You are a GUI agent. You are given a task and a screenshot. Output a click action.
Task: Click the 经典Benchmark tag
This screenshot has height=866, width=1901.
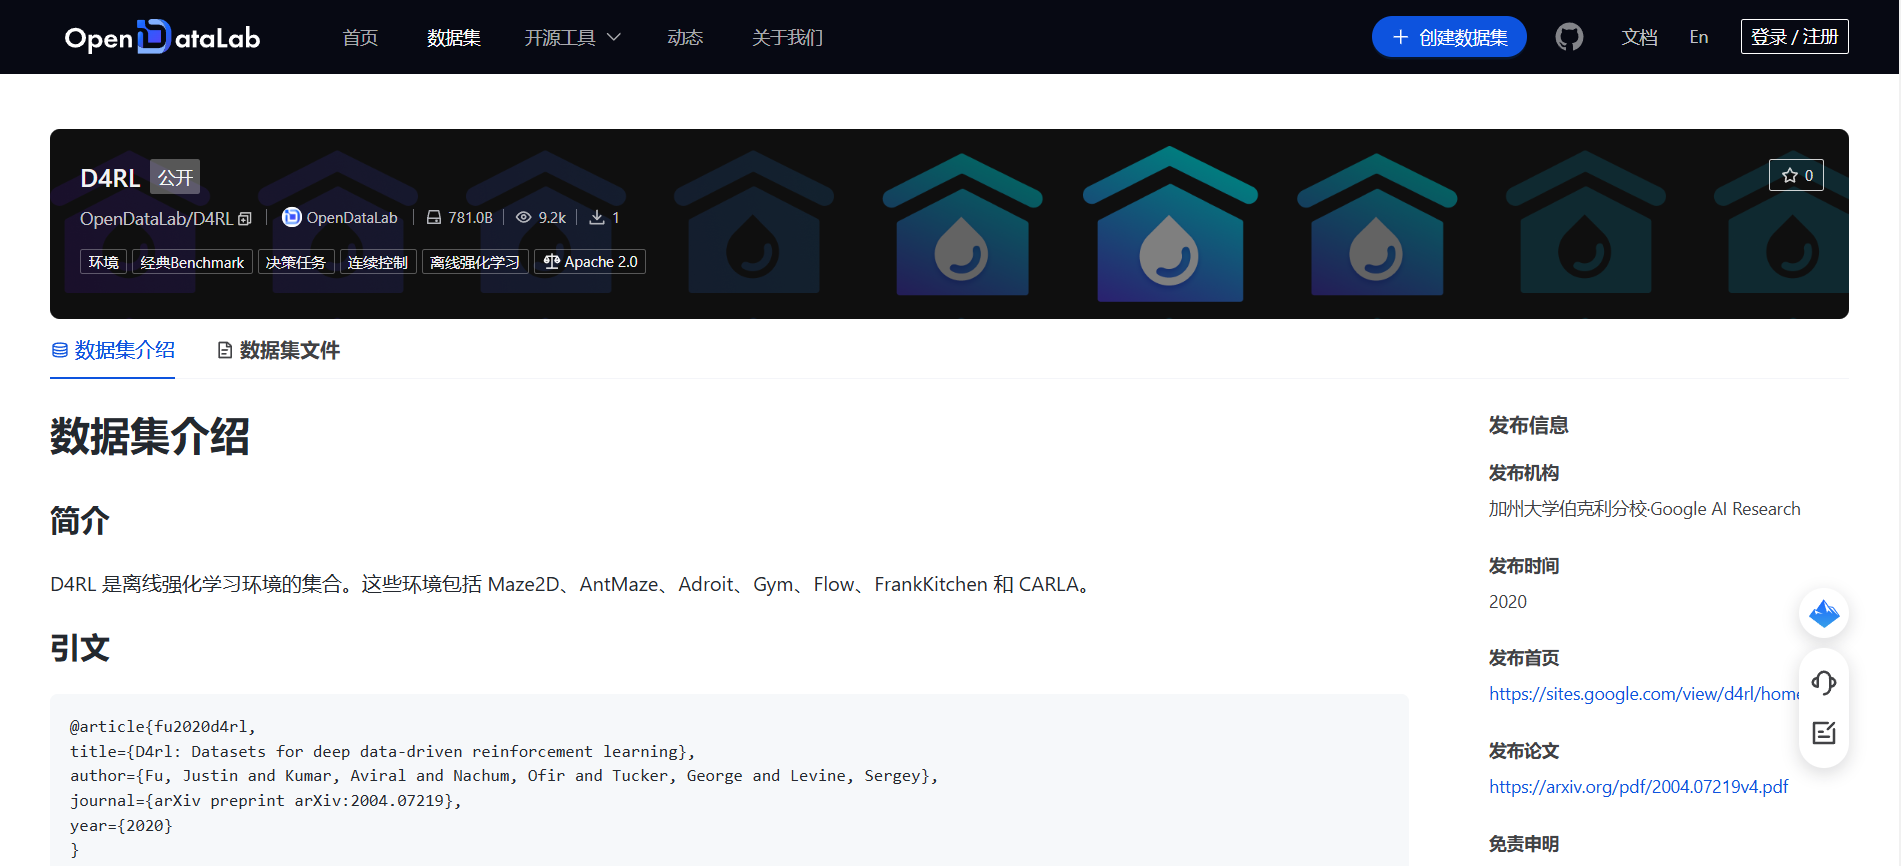(x=192, y=262)
